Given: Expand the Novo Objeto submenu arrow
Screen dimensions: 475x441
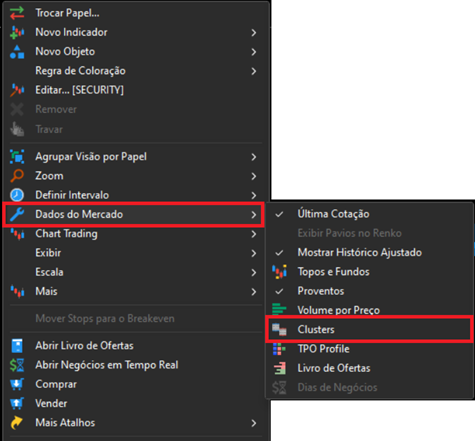Looking at the screenshot, I should click(x=254, y=52).
